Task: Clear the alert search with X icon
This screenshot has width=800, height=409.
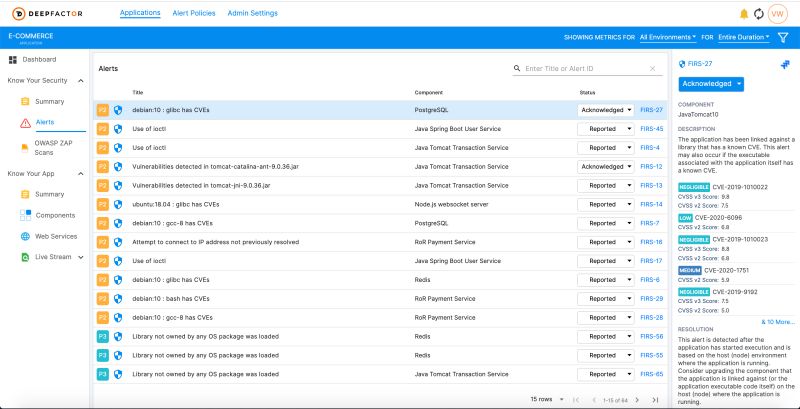Action: point(652,68)
